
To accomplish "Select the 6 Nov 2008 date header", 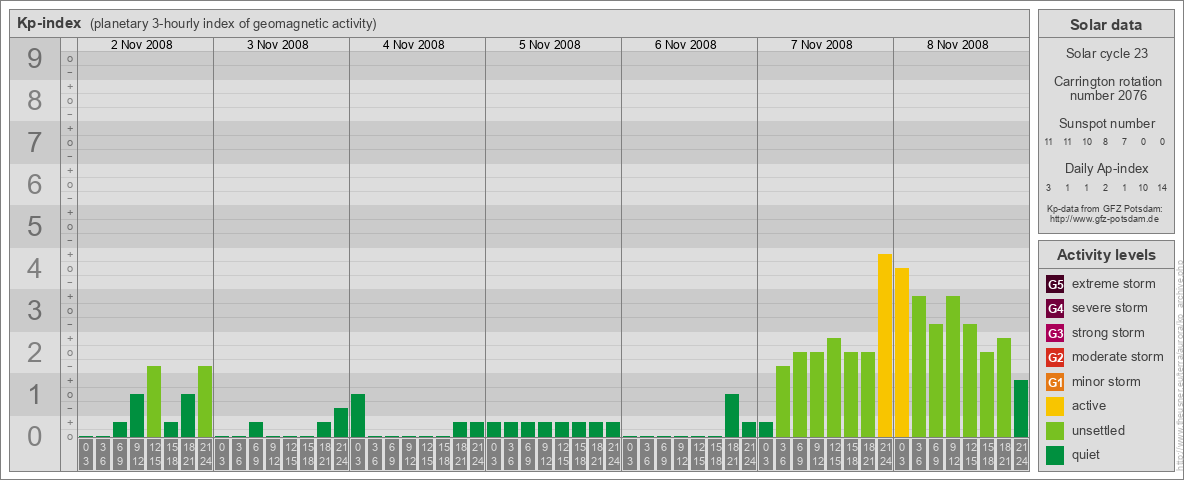I will pyautogui.click(x=685, y=45).
